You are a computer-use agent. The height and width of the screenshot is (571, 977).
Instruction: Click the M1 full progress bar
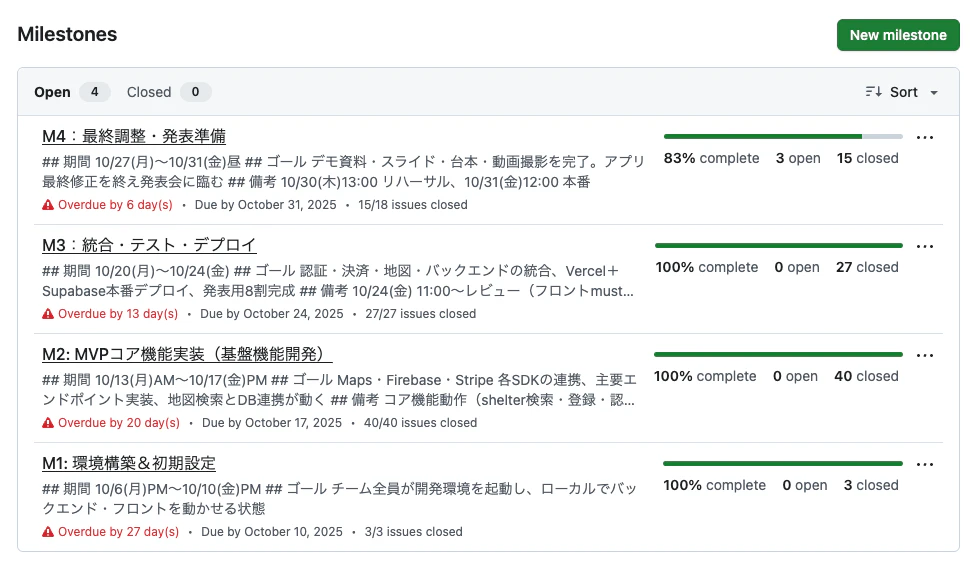click(x=783, y=463)
